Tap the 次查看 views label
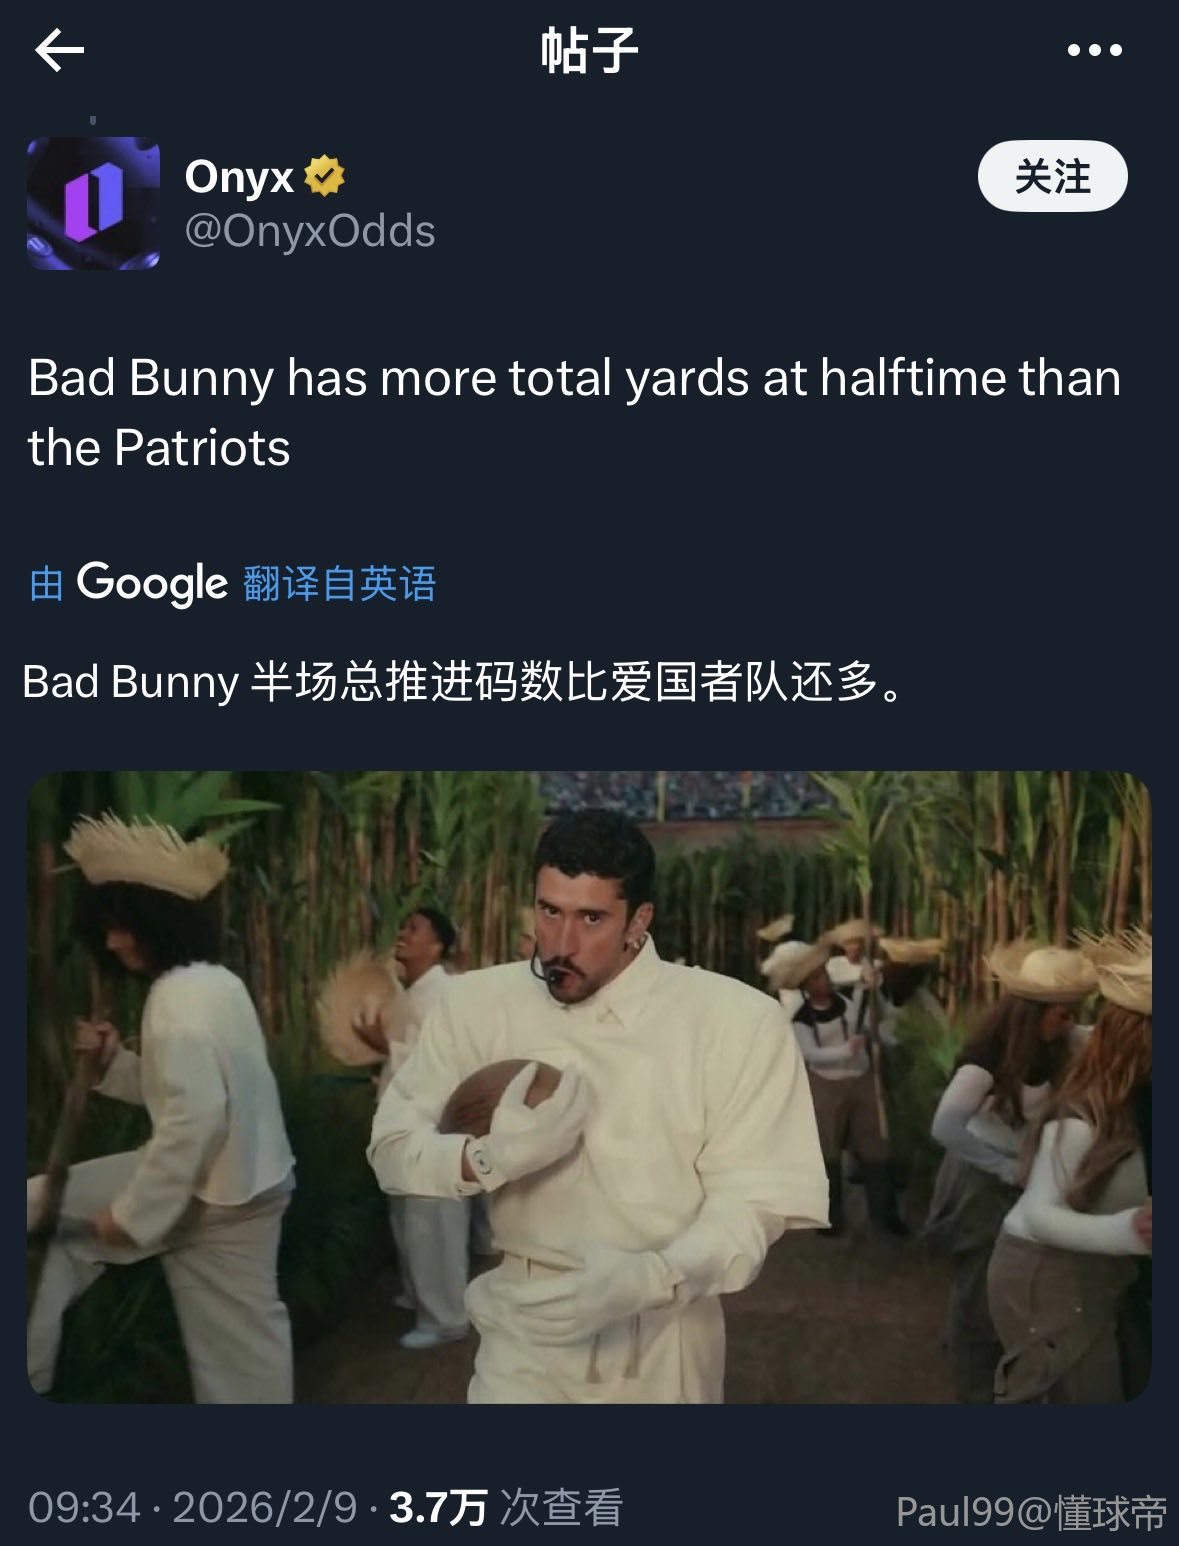Image resolution: width=1179 pixels, height=1546 pixels. (561, 1507)
